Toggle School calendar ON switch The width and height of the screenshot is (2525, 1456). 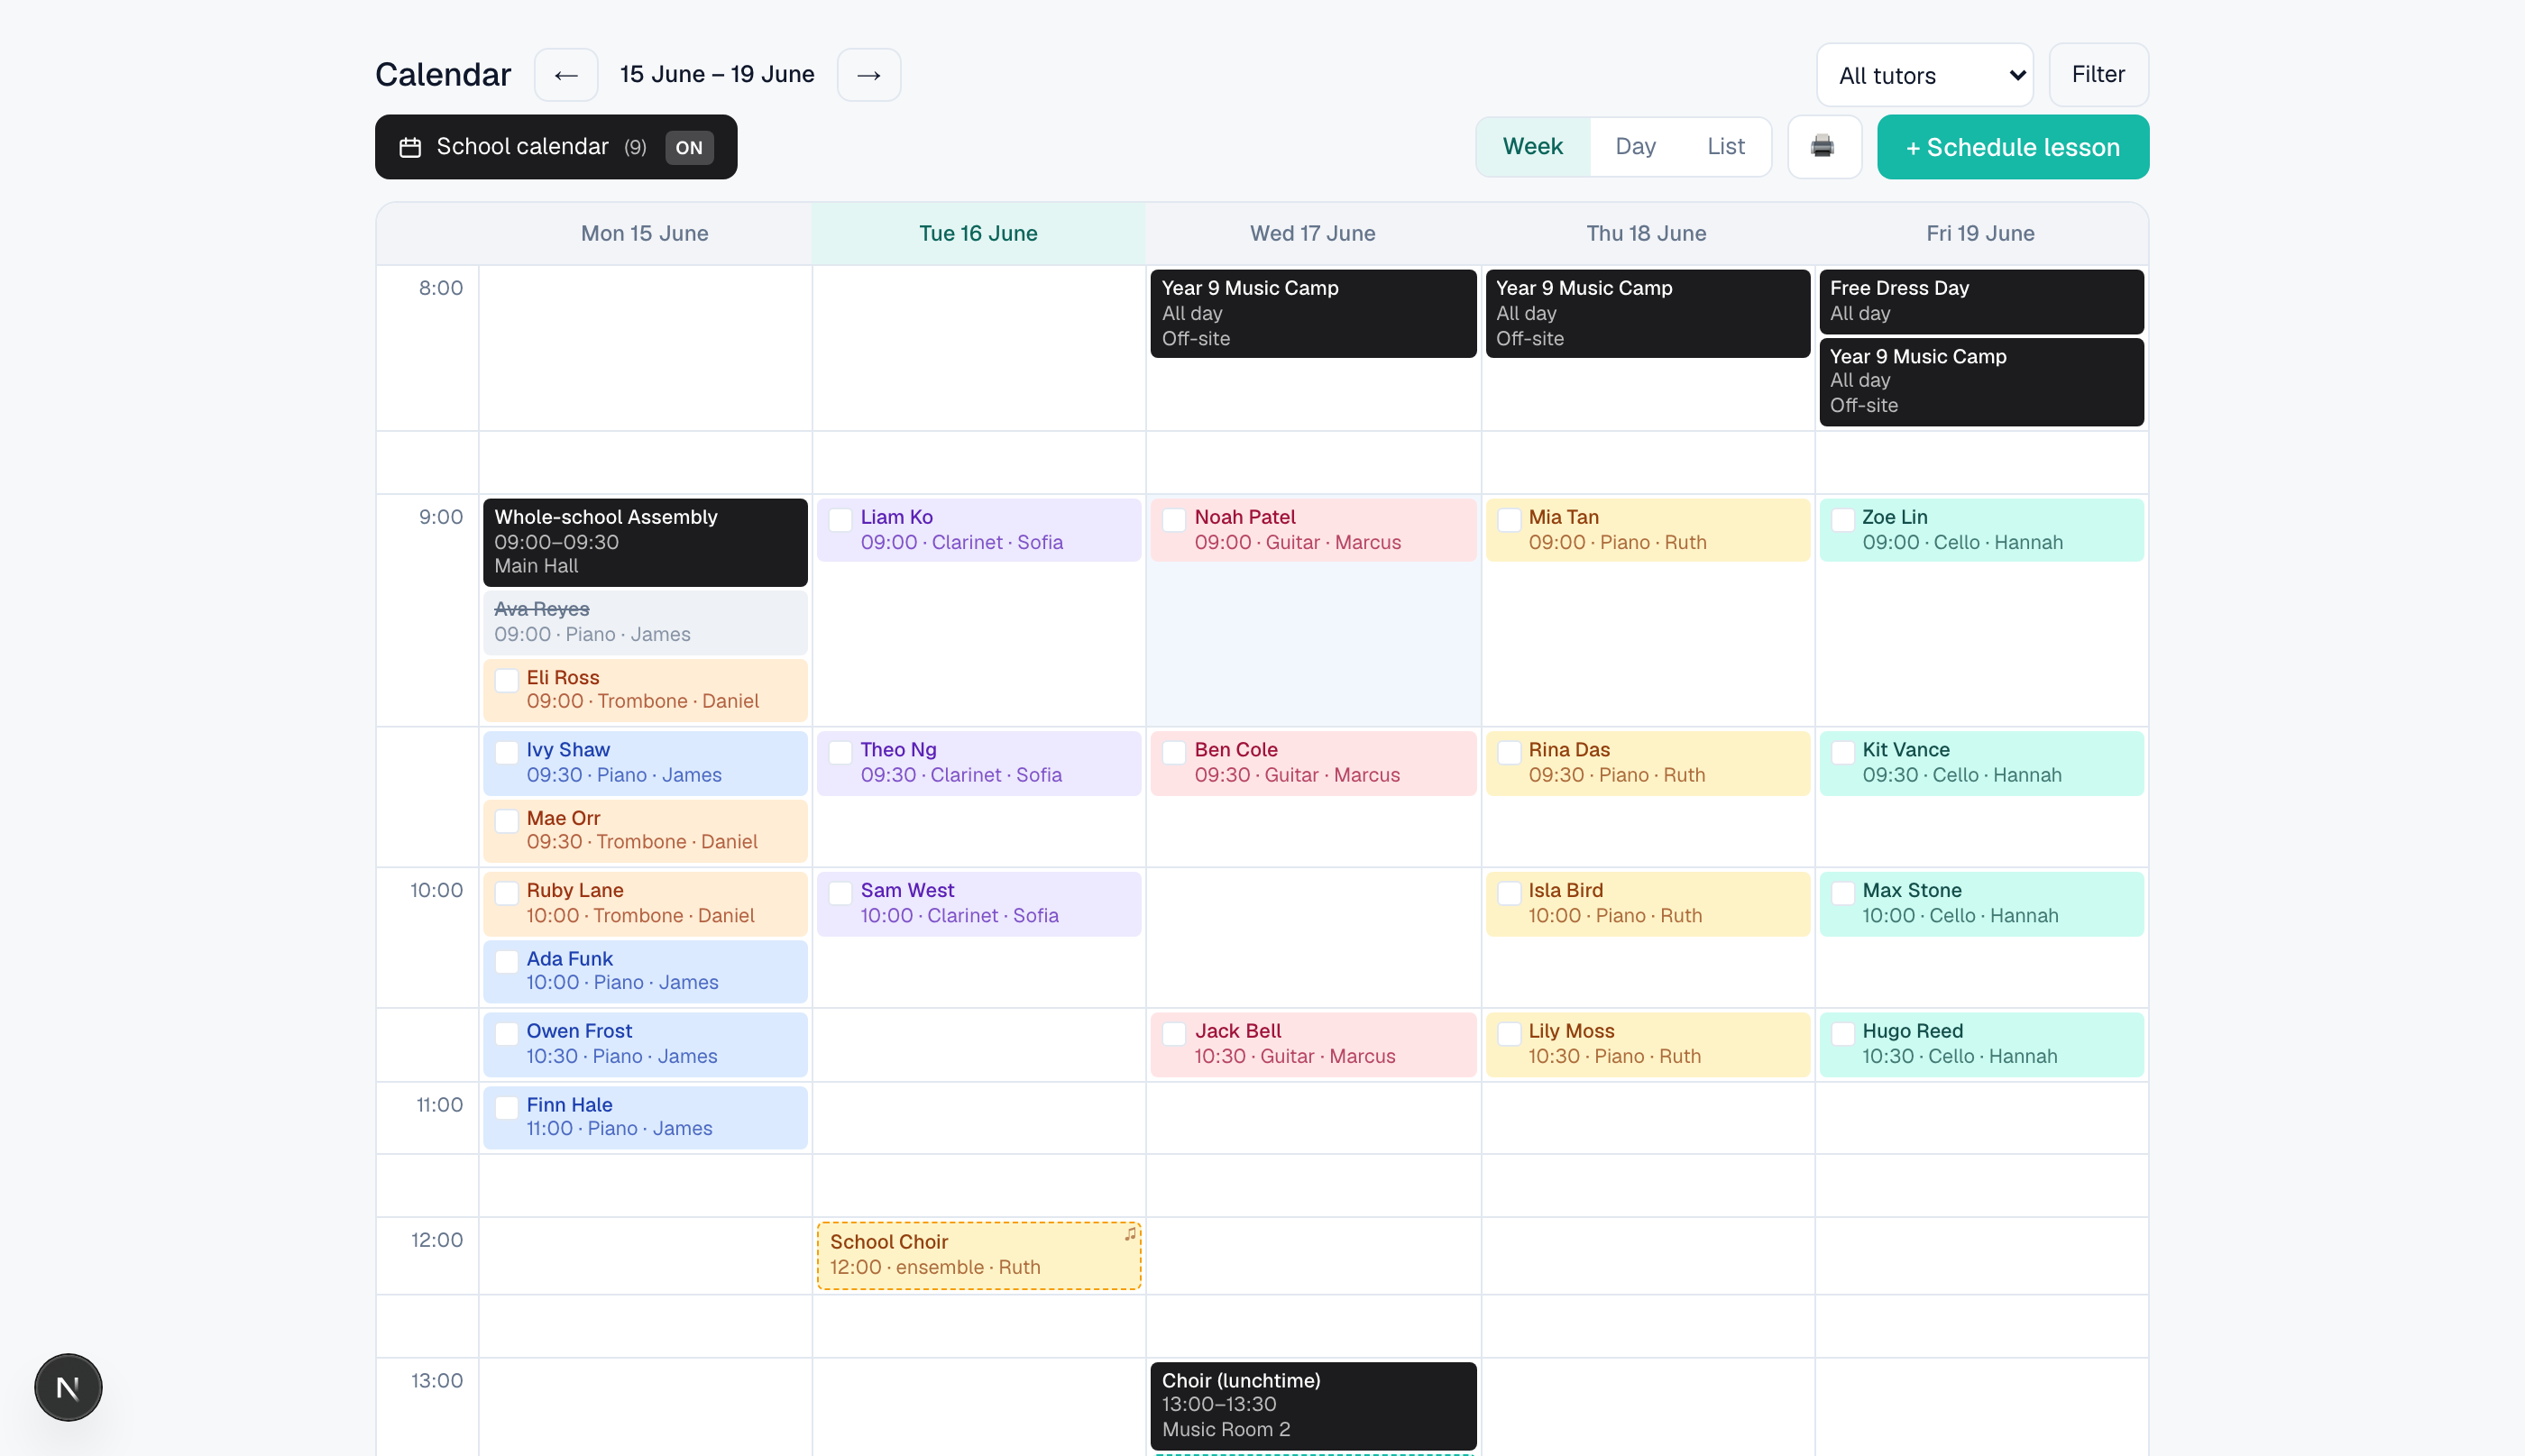689,147
